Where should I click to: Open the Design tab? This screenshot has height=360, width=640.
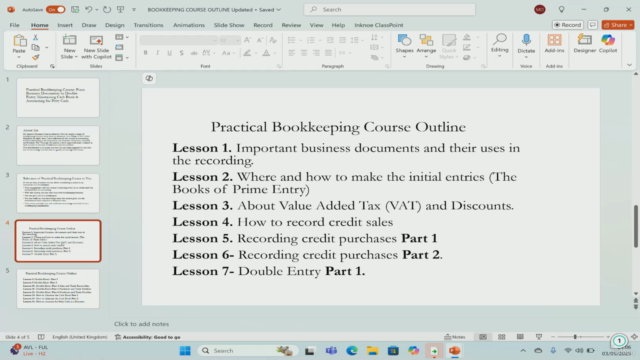click(x=115, y=25)
